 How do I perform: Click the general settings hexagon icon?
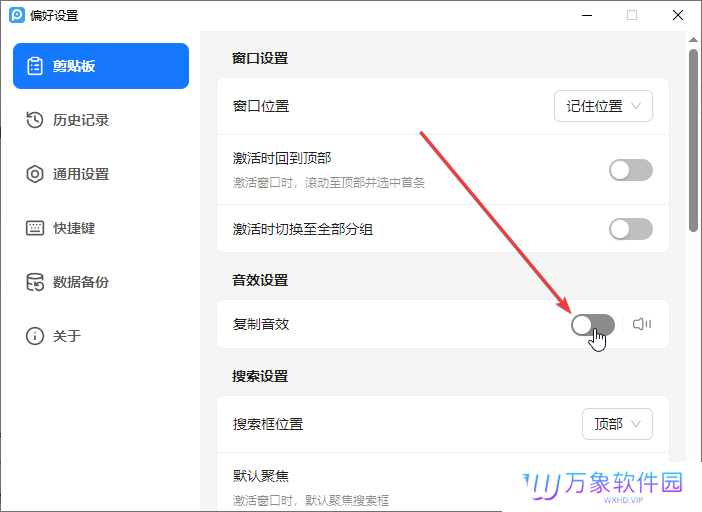click(x=35, y=174)
